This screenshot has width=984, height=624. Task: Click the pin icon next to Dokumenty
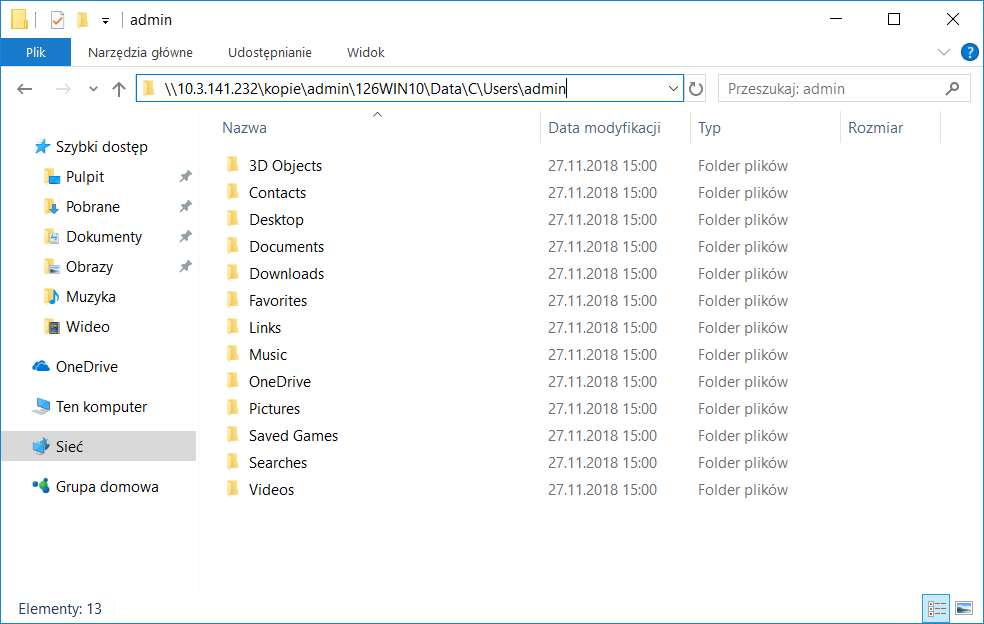click(185, 237)
